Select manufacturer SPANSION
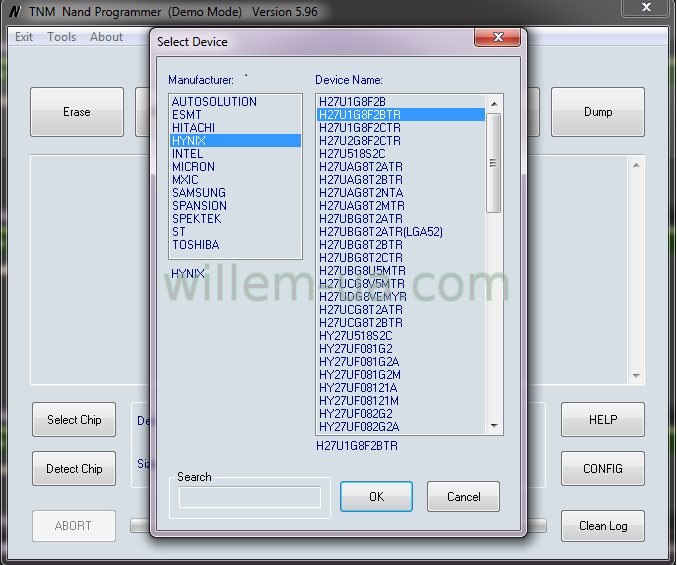This screenshot has height=565, width=677. [x=236, y=205]
